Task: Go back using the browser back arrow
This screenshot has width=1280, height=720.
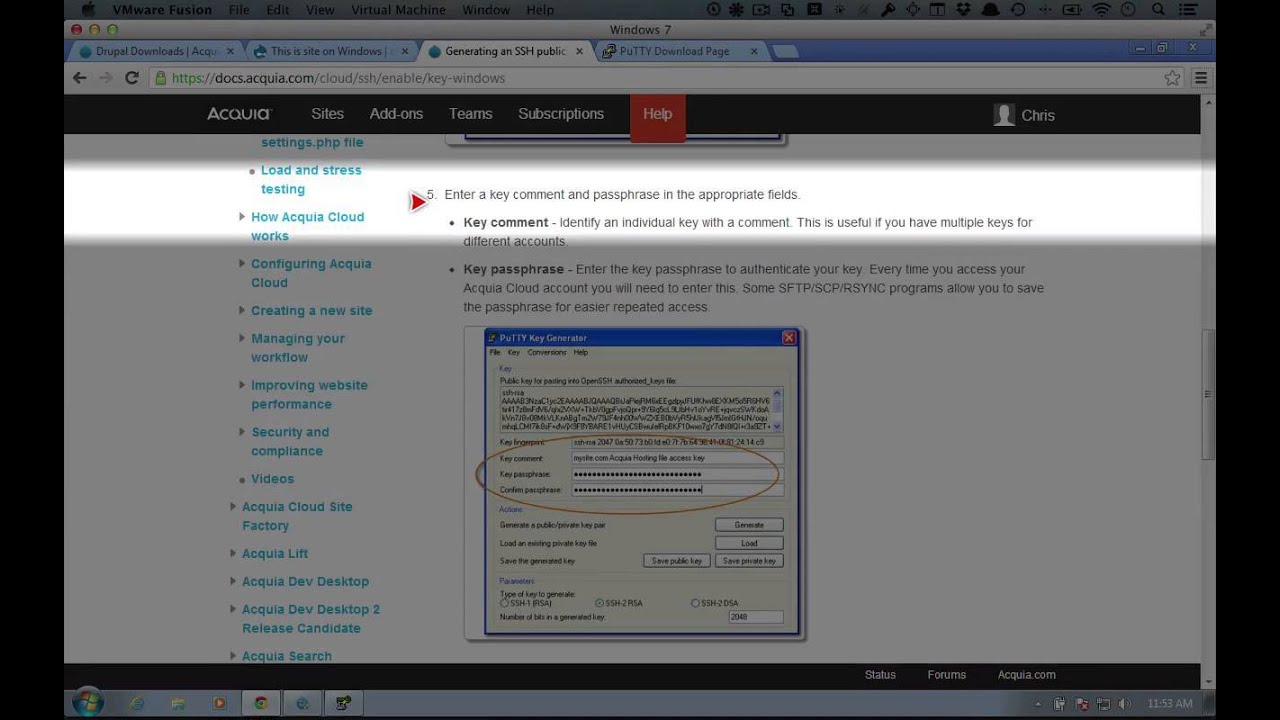Action: point(80,77)
